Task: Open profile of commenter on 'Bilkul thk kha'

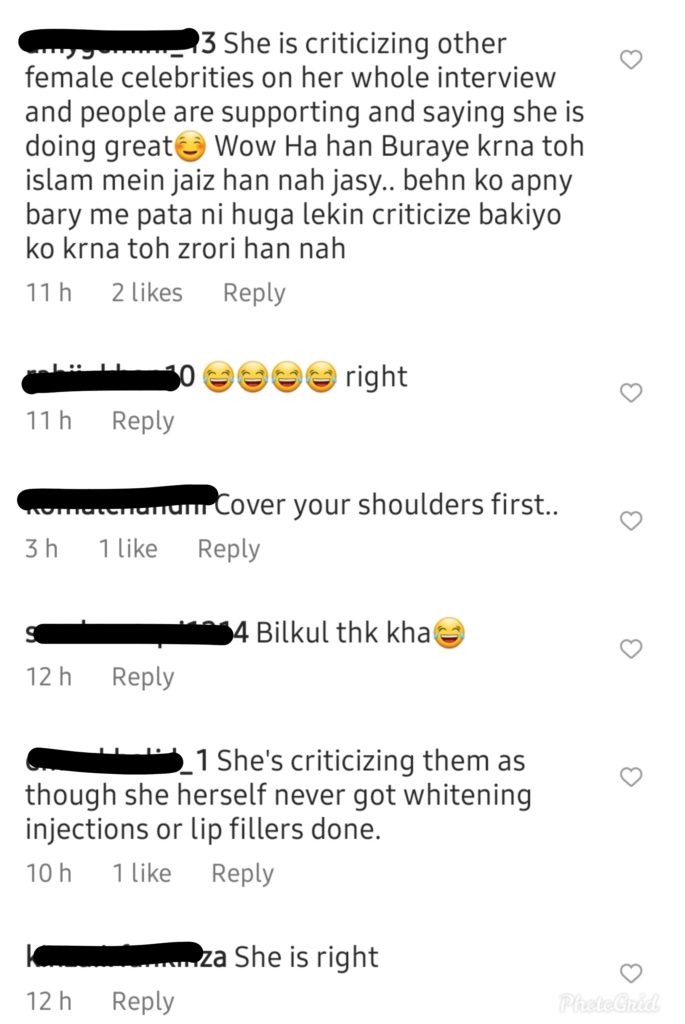Action: (x=137, y=633)
